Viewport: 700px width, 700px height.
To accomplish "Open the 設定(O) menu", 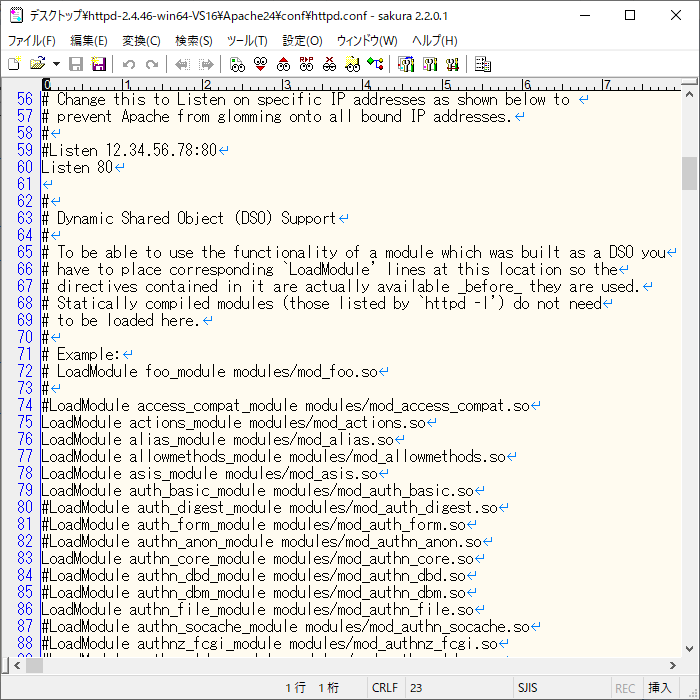I will tap(302, 41).
